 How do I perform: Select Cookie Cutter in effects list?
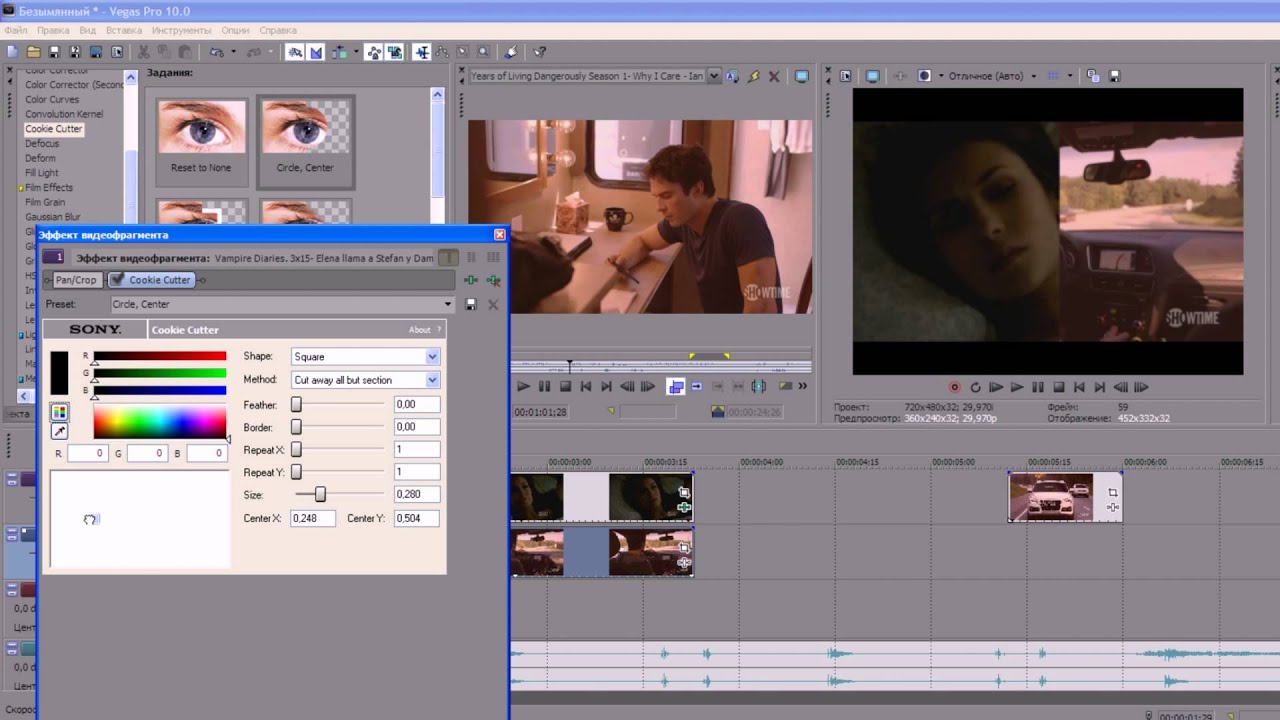tap(54, 129)
